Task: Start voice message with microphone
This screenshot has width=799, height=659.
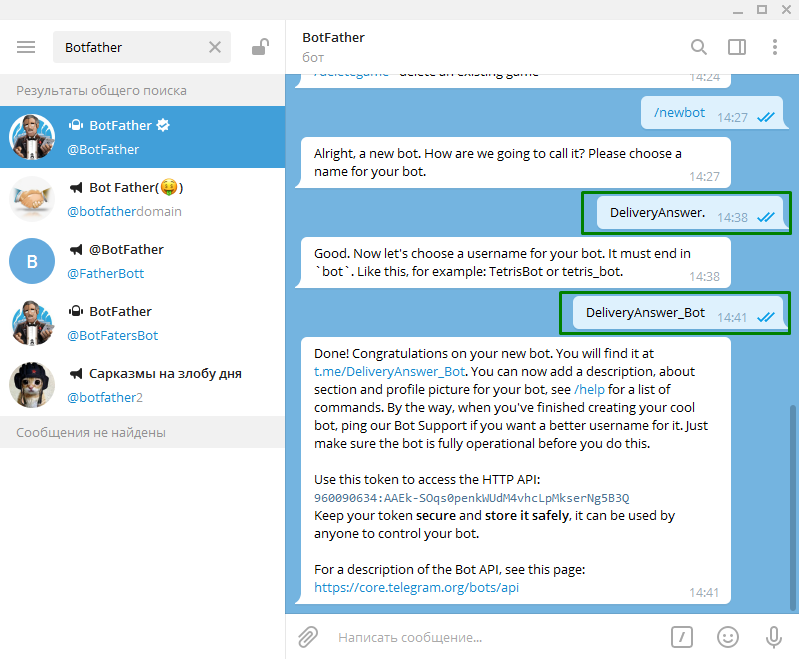Action: (774, 637)
